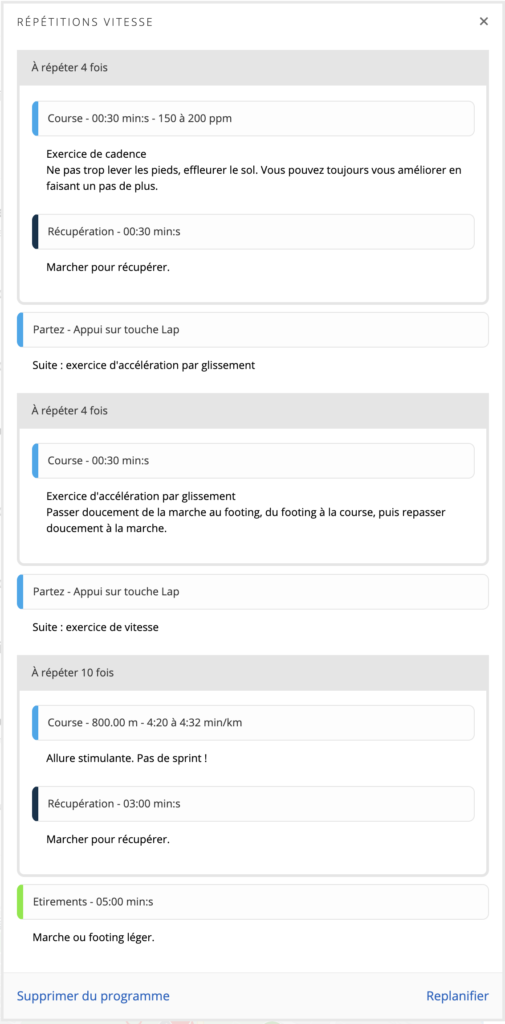Image resolution: width=505 pixels, height=1024 pixels.
Task: Select the Etirements 05:00 min:s step
Action: tap(253, 902)
